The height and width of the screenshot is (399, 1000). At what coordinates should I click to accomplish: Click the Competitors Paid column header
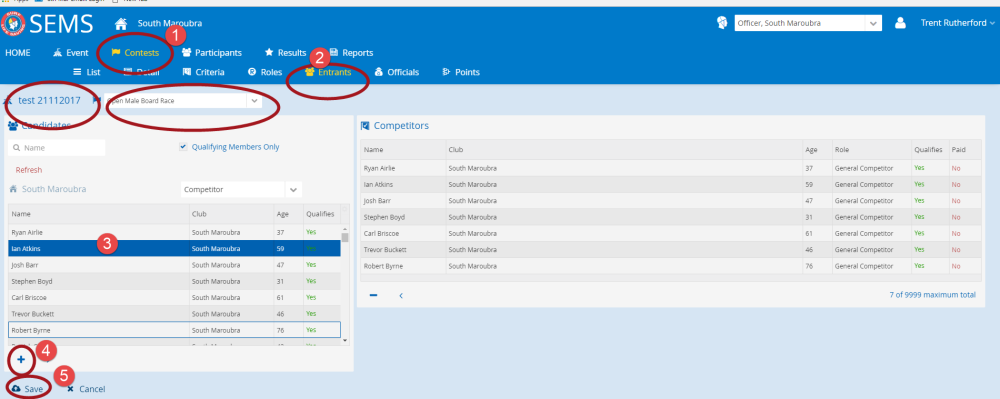tap(966, 150)
